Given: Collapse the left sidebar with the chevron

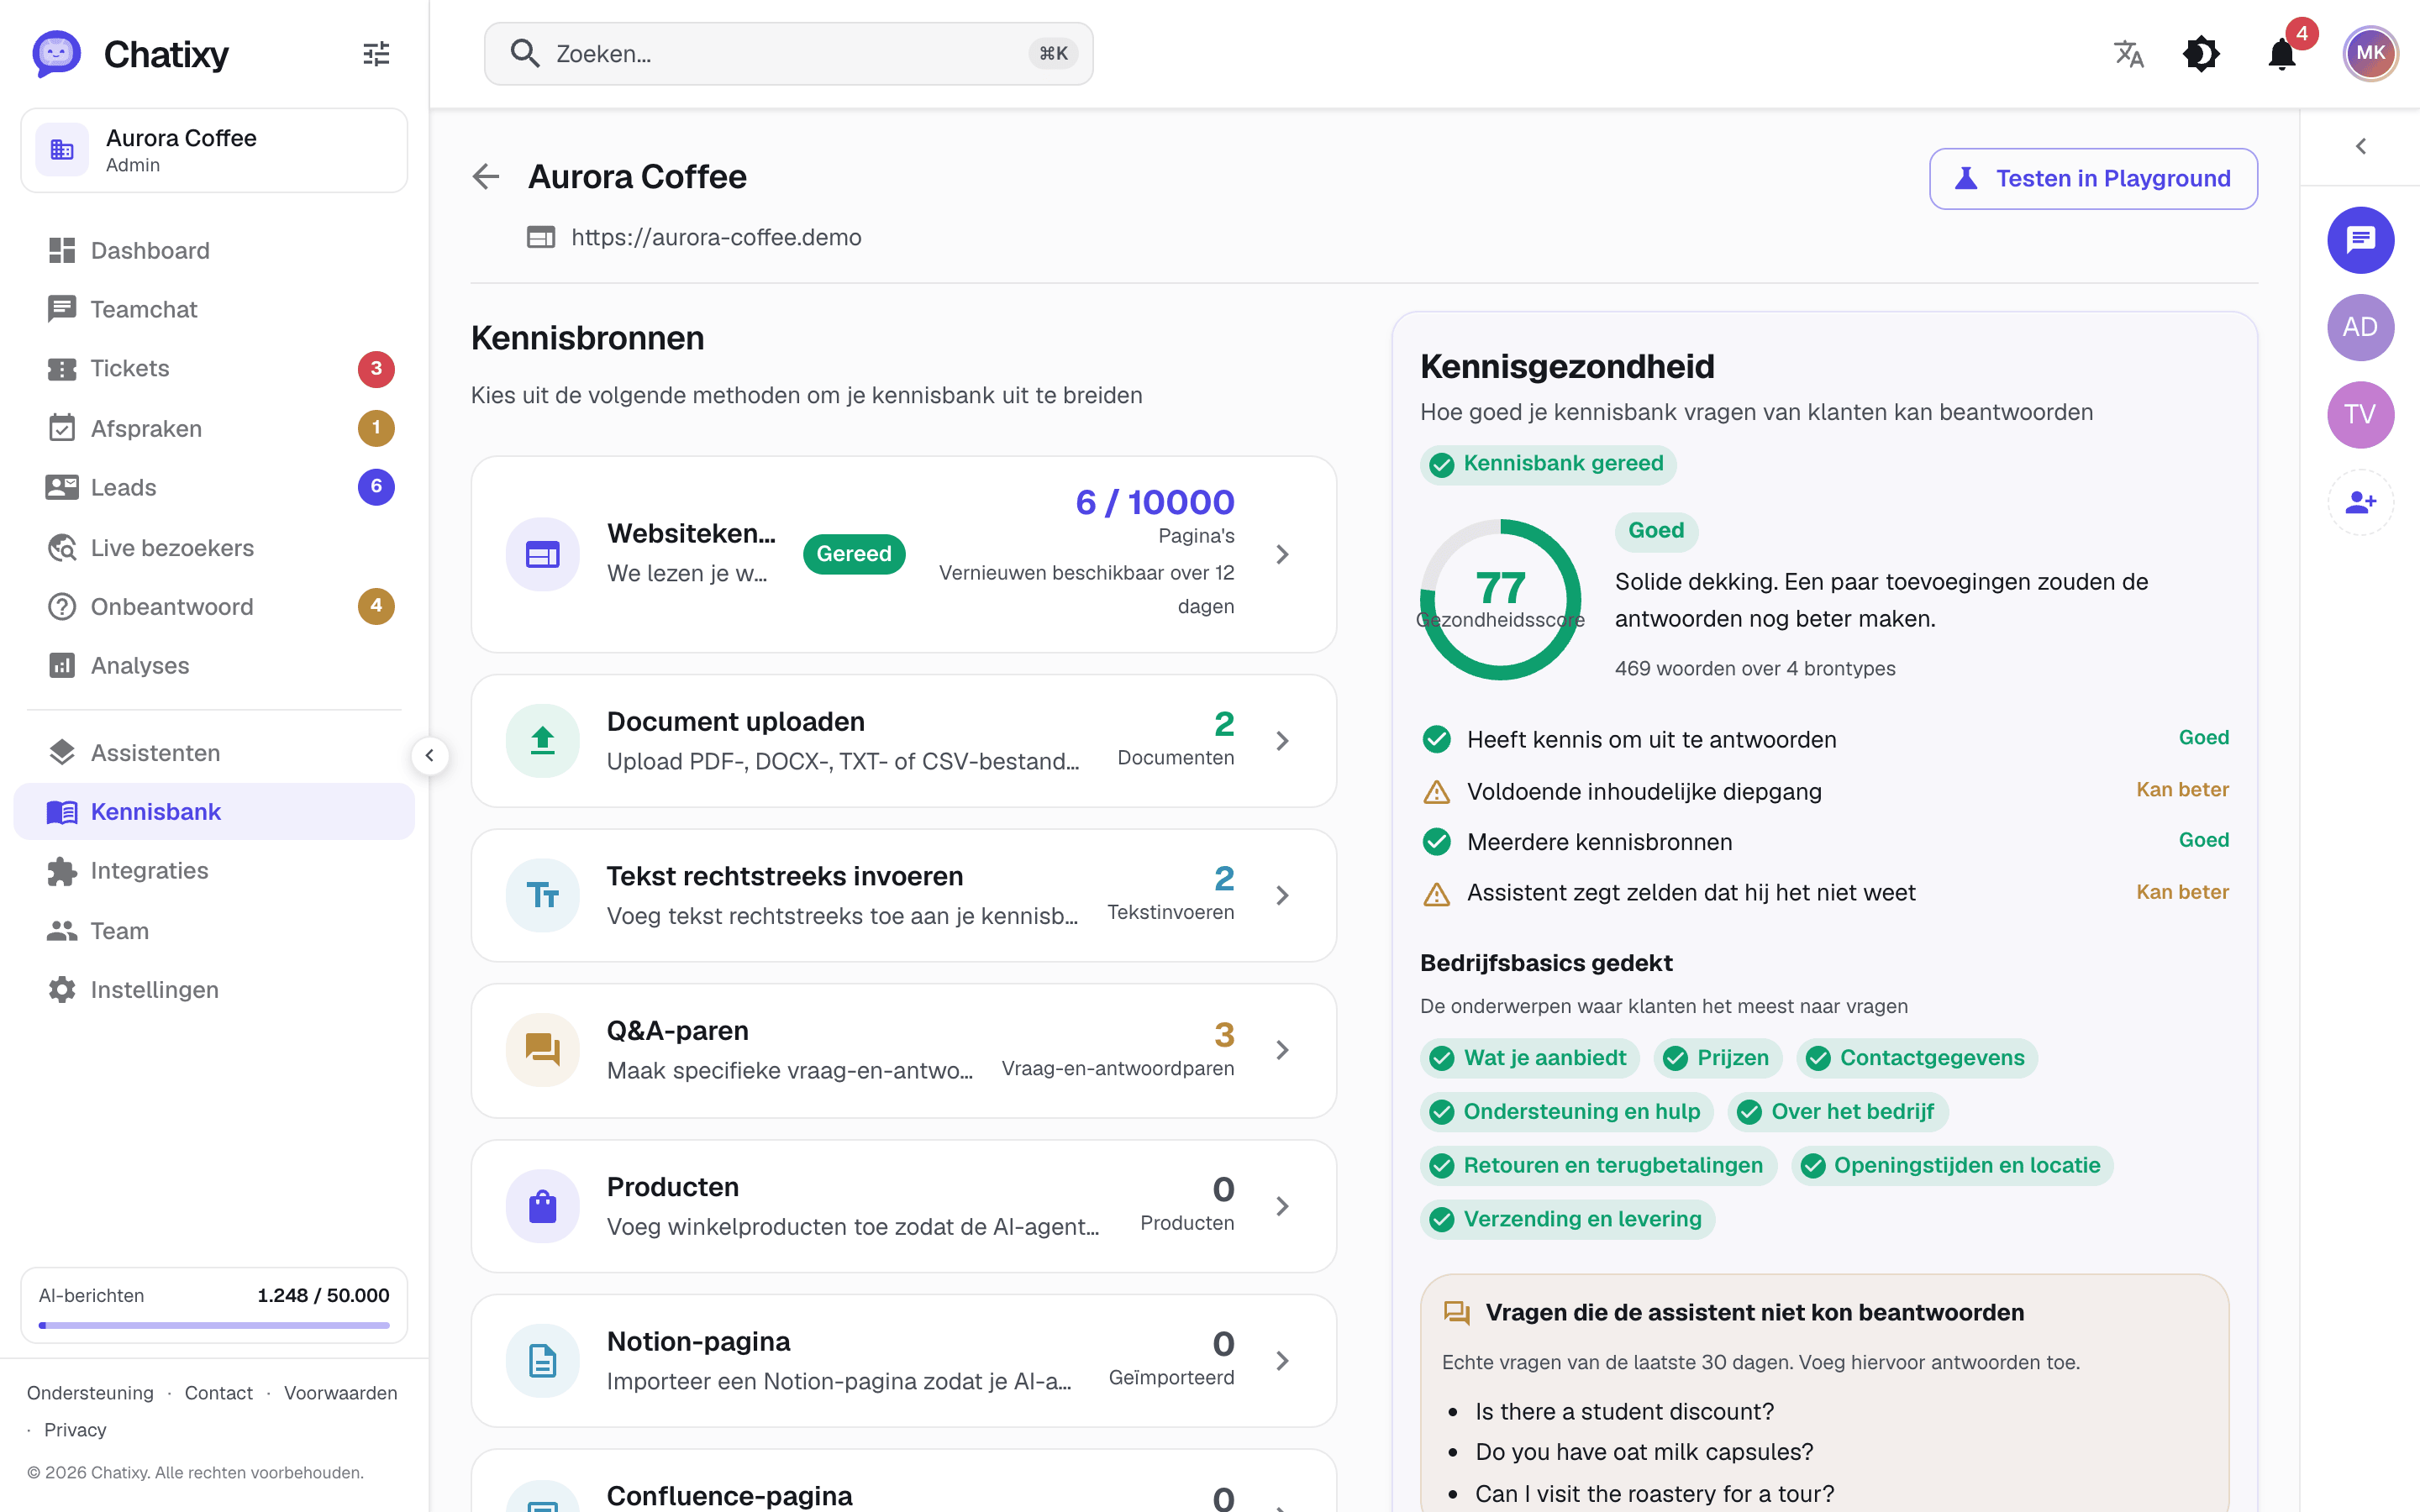Looking at the screenshot, I should click(430, 755).
